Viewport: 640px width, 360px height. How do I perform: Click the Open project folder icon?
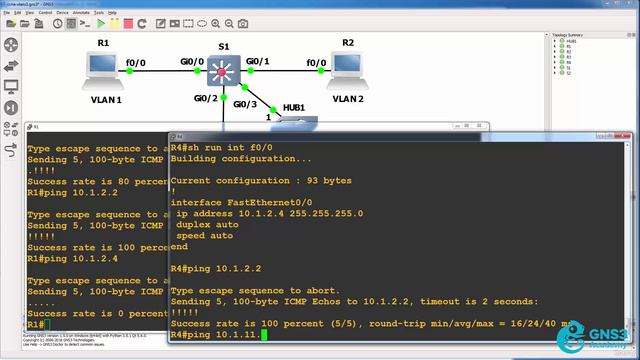[24, 24]
